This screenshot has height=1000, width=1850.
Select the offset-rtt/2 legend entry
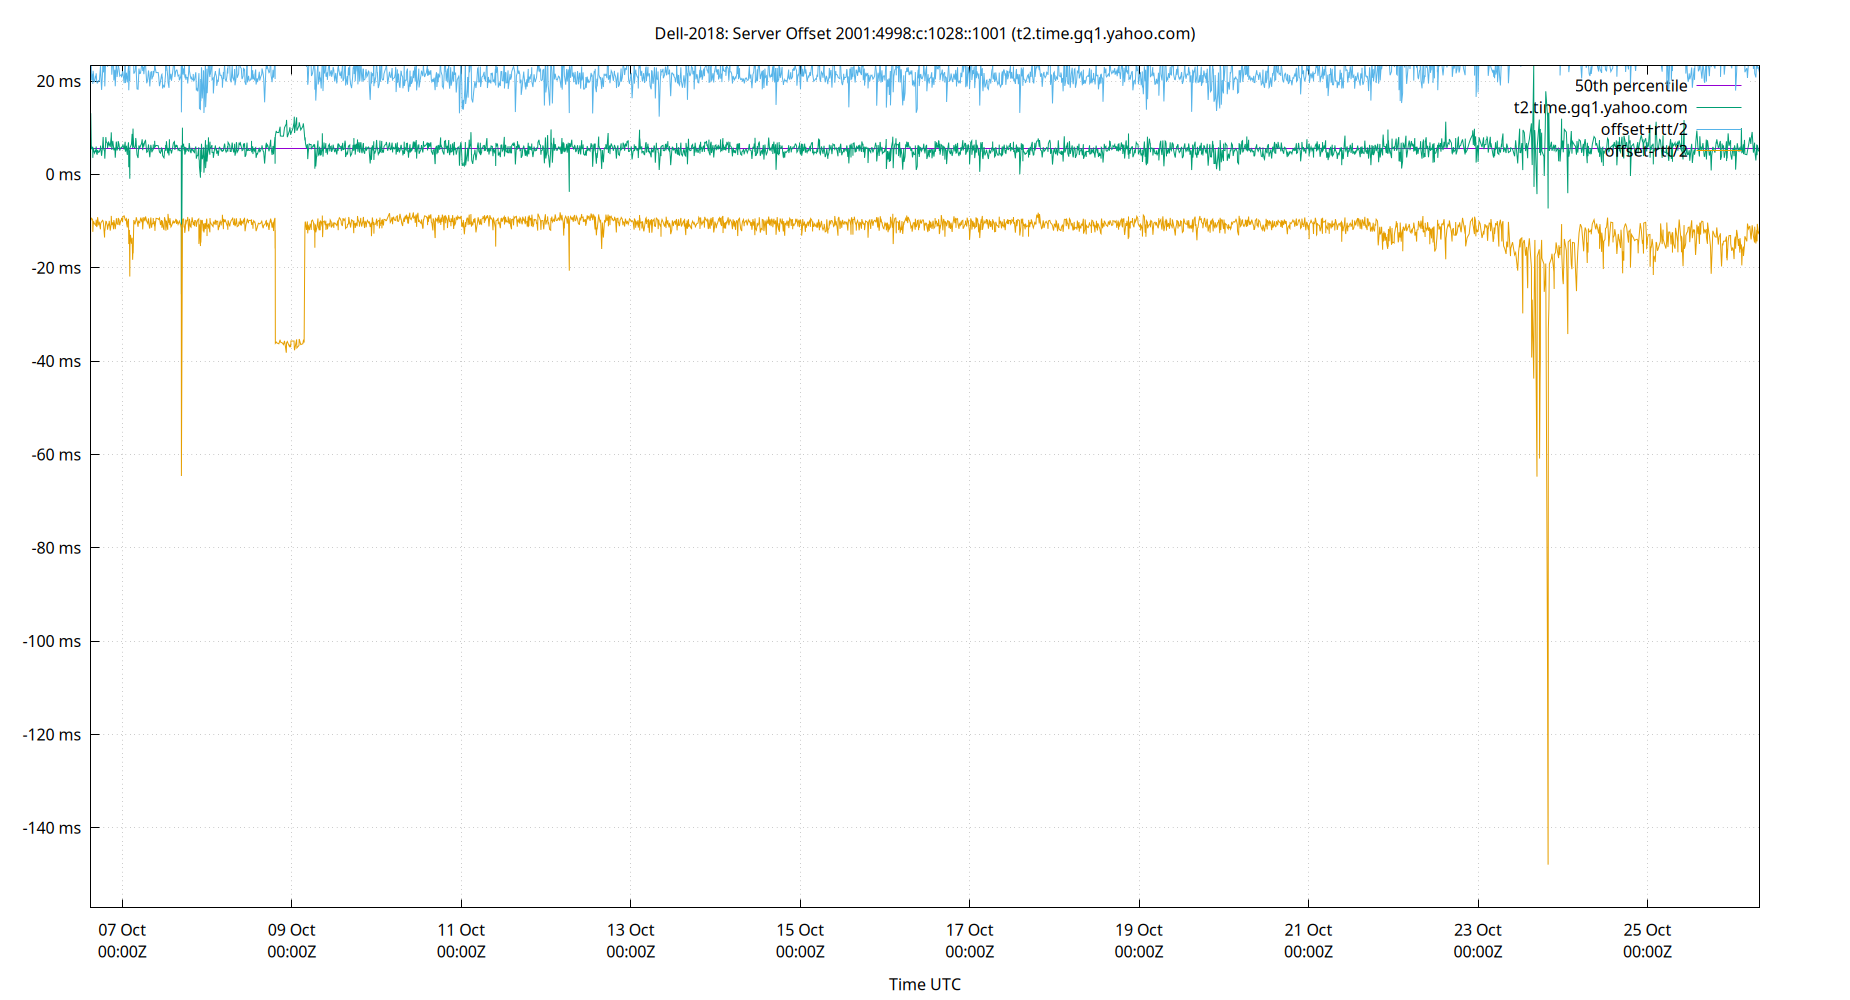1645,150
